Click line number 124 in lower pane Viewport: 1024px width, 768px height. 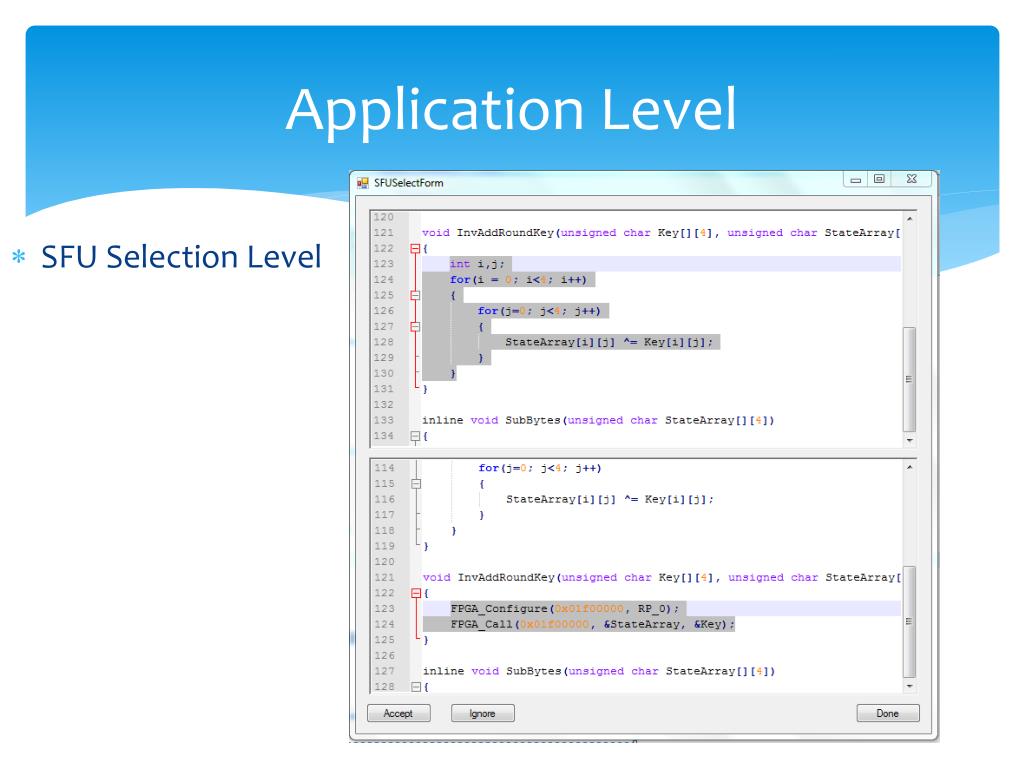[385, 624]
